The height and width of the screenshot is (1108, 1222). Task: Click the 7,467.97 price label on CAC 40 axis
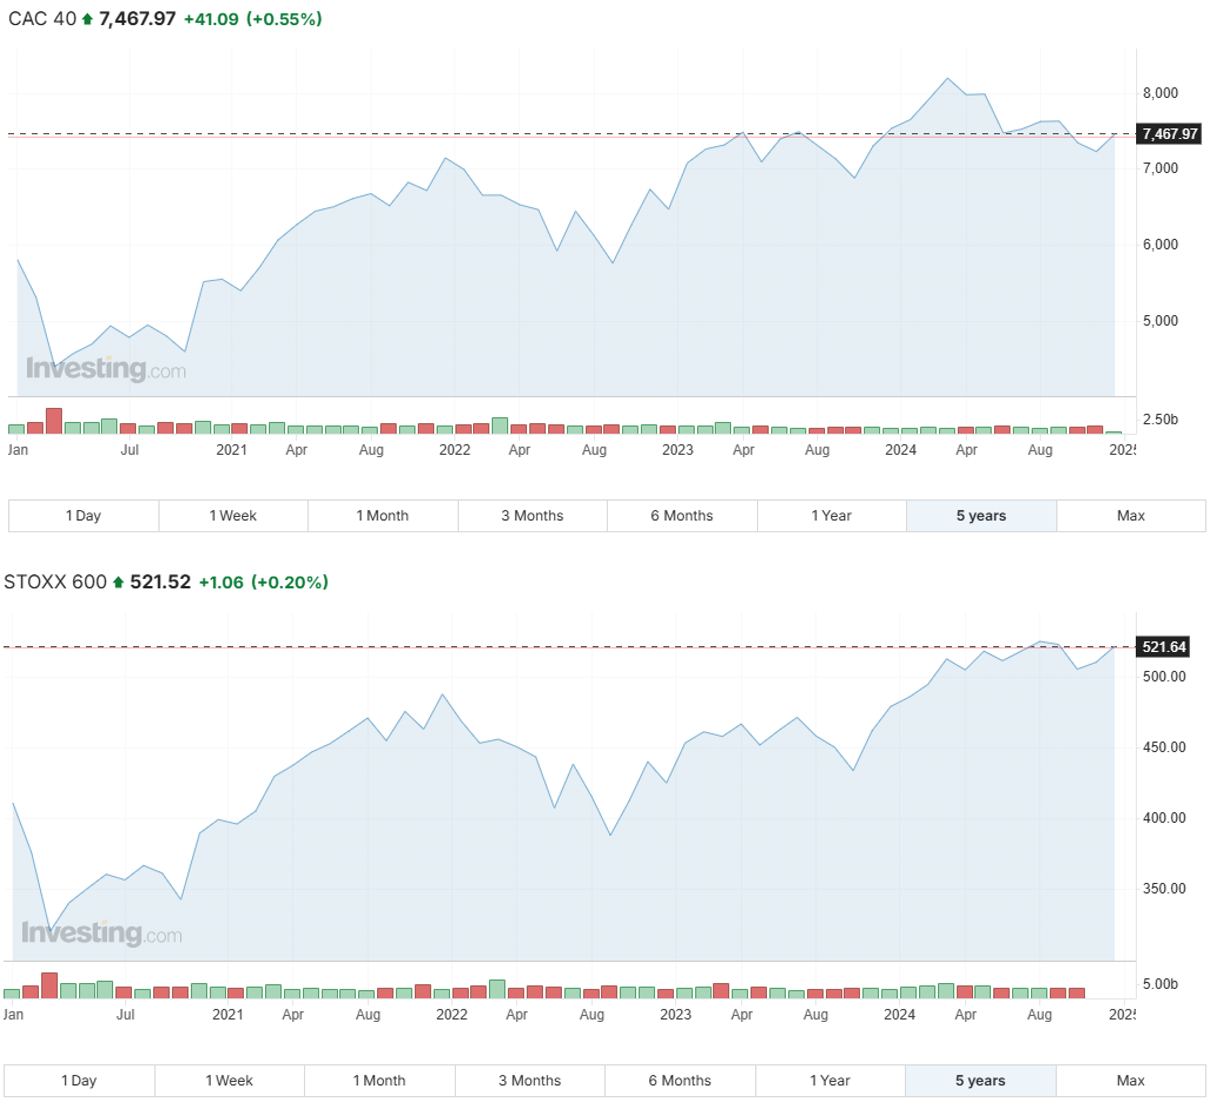[1169, 134]
